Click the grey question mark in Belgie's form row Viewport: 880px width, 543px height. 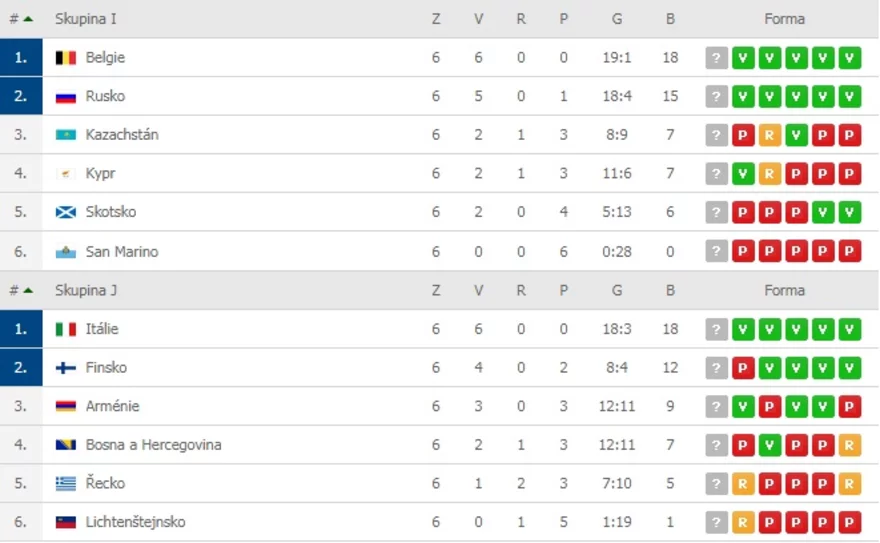[716, 58]
